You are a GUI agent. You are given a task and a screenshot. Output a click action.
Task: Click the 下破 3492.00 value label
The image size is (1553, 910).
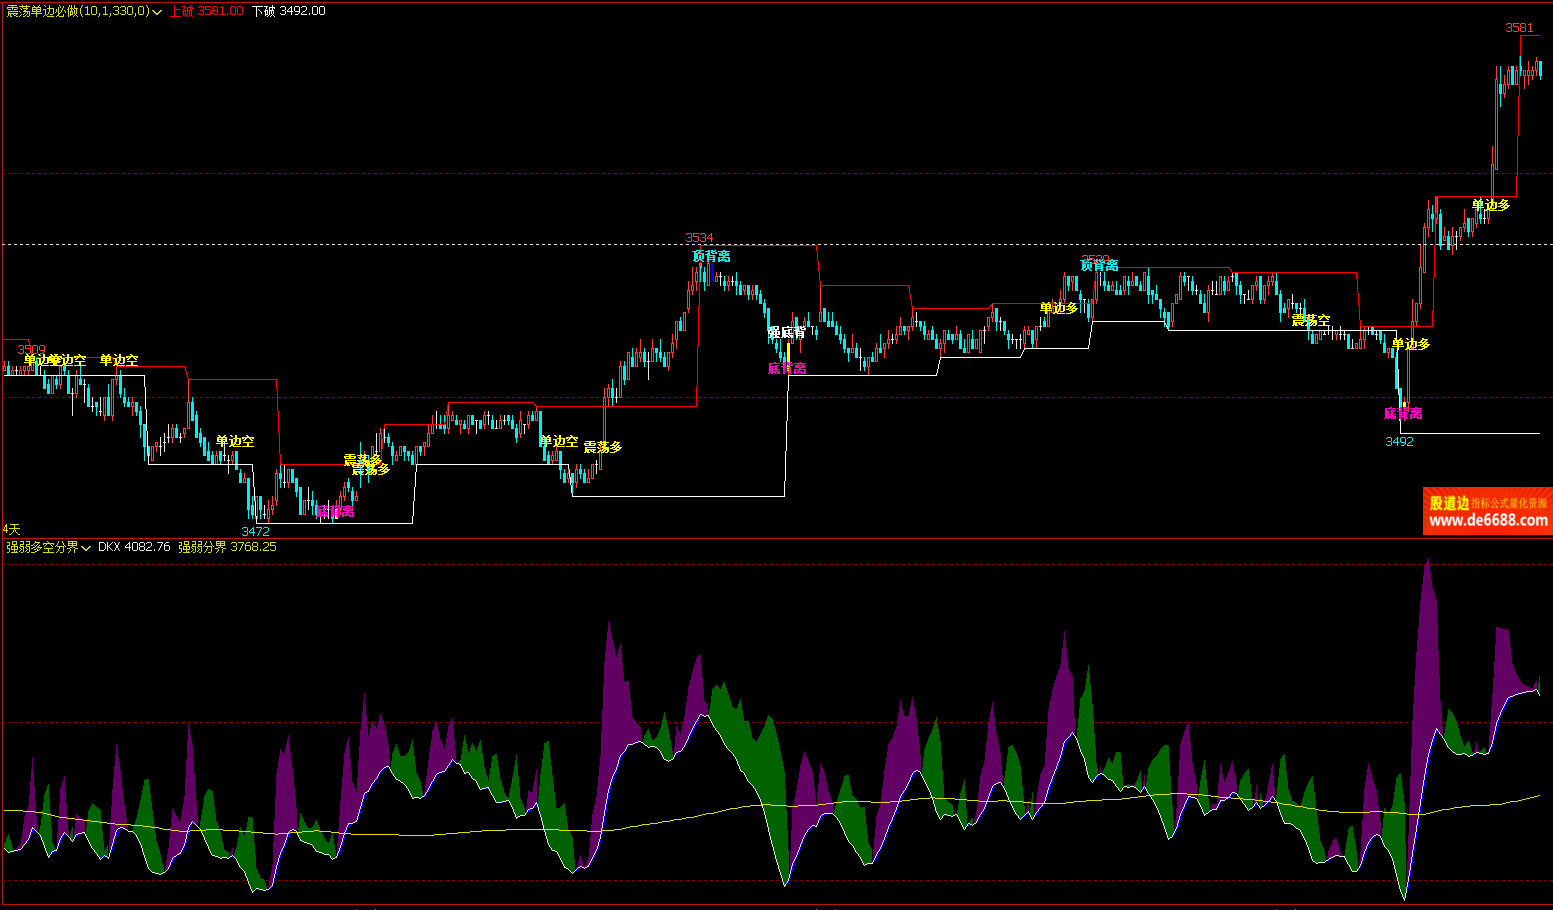pyautogui.click(x=288, y=11)
